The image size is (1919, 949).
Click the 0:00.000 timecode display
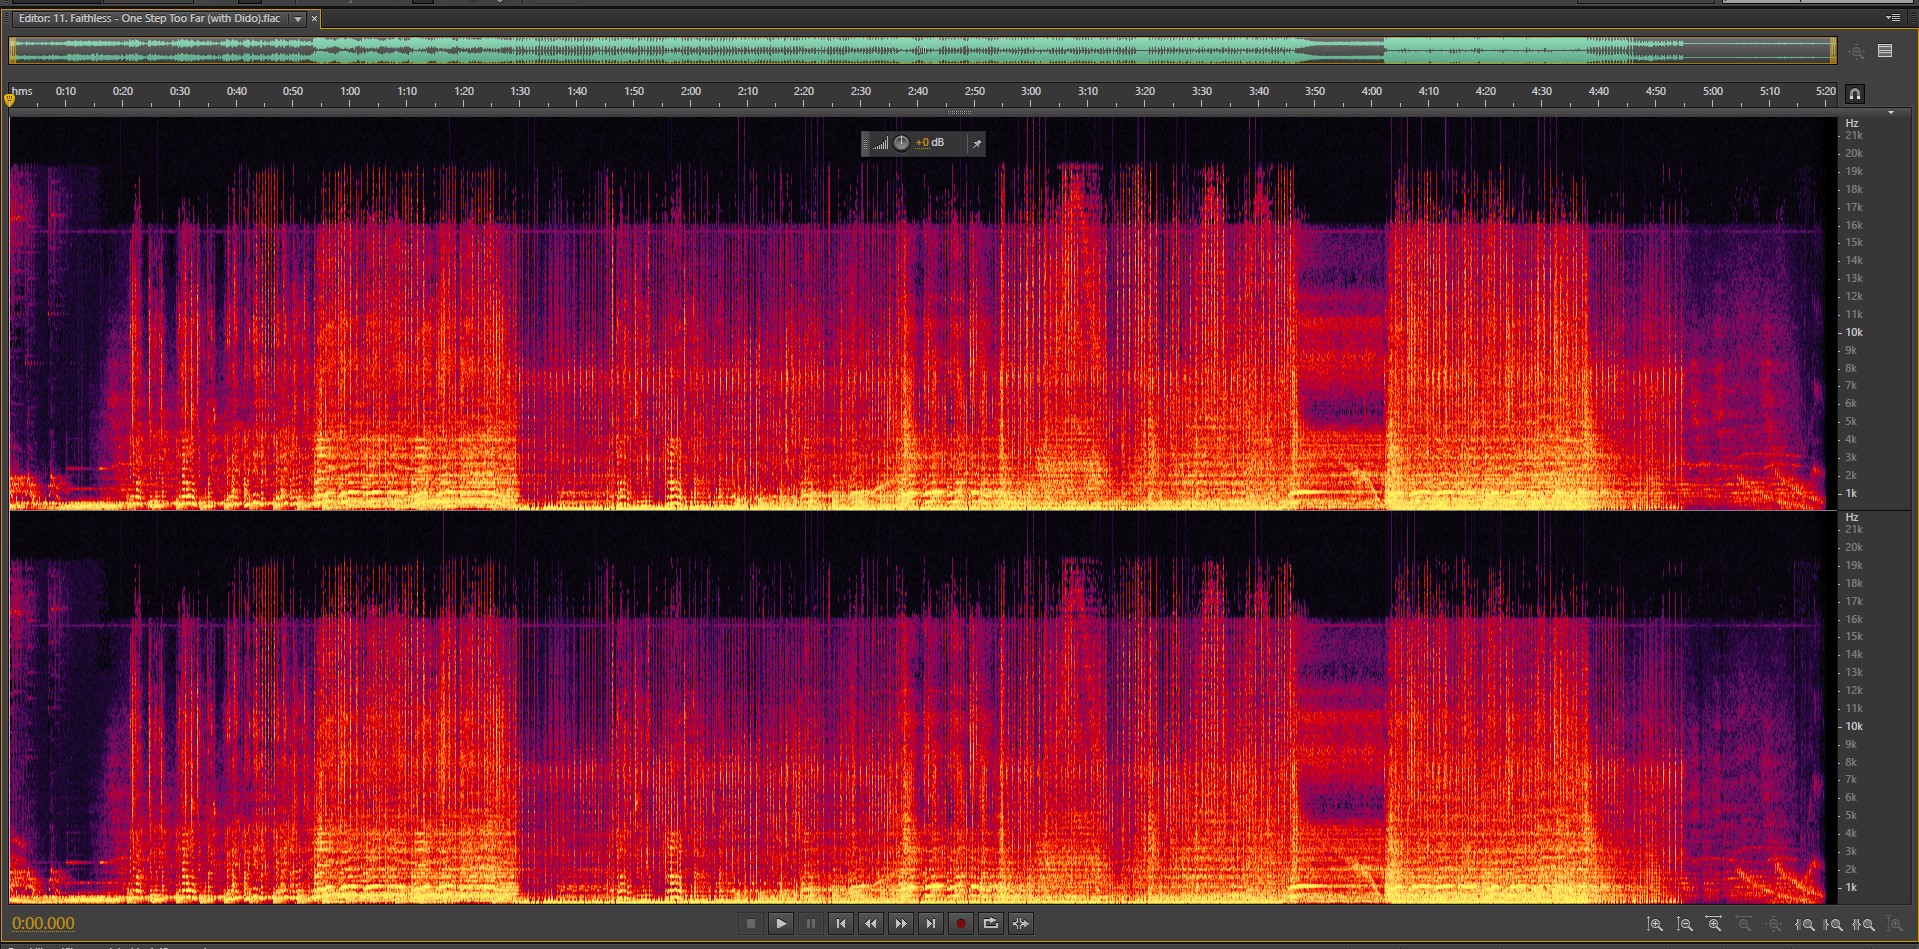(43, 923)
